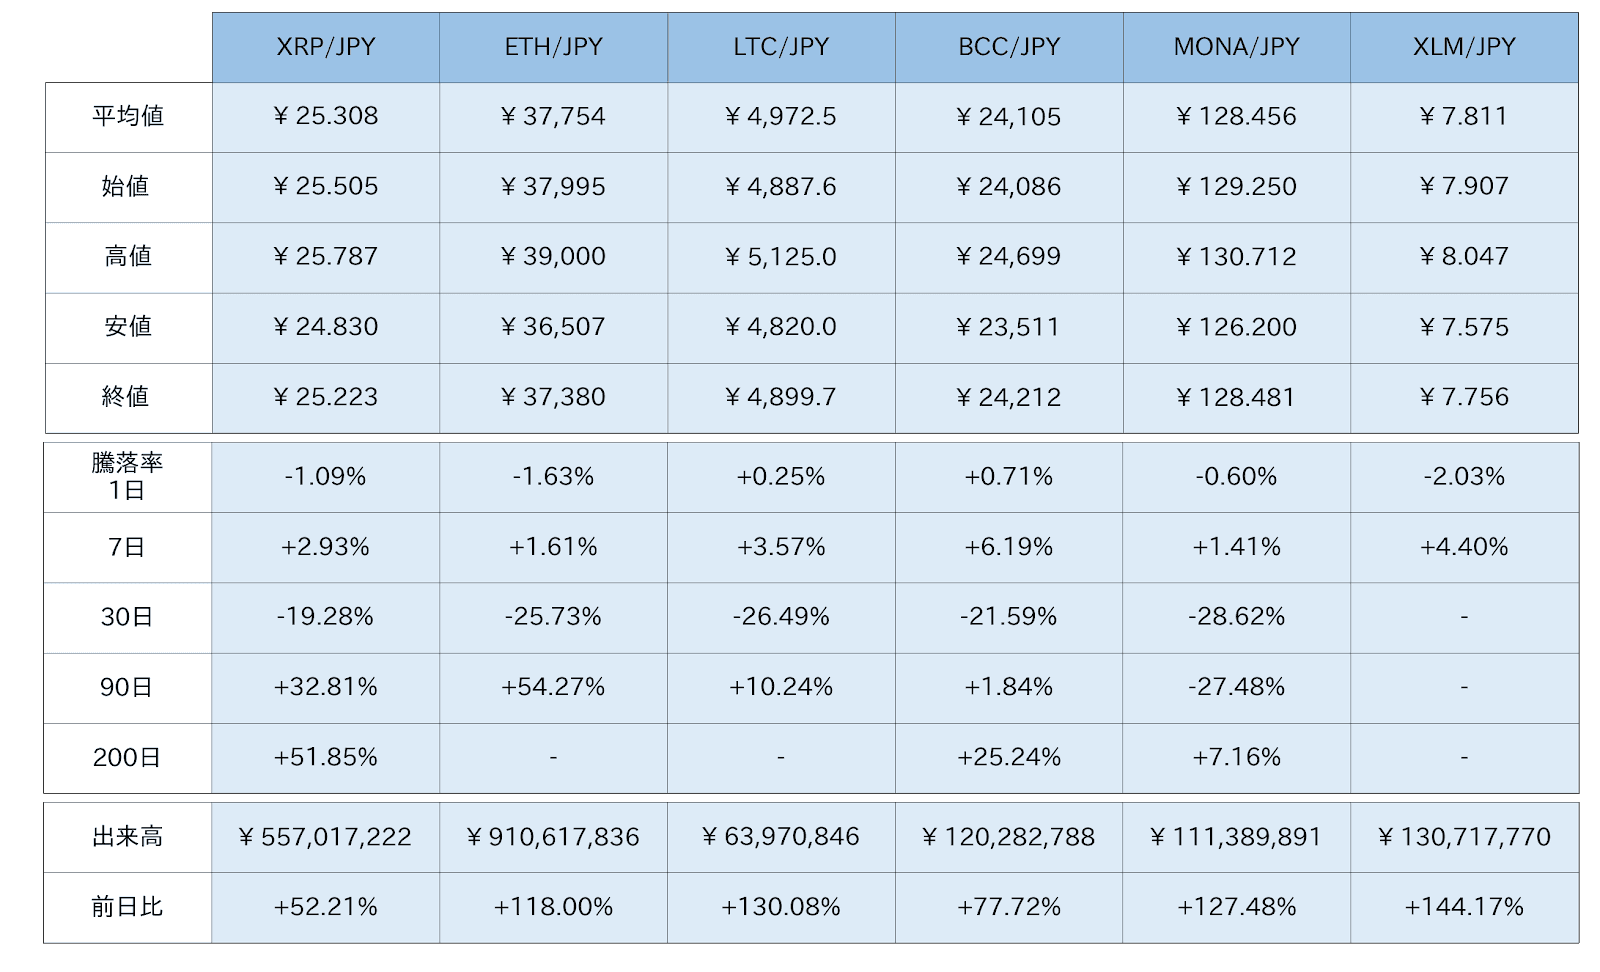Screen dimensions: 1600x972
Task: Select the 始値 row label
Action: click(x=128, y=187)
